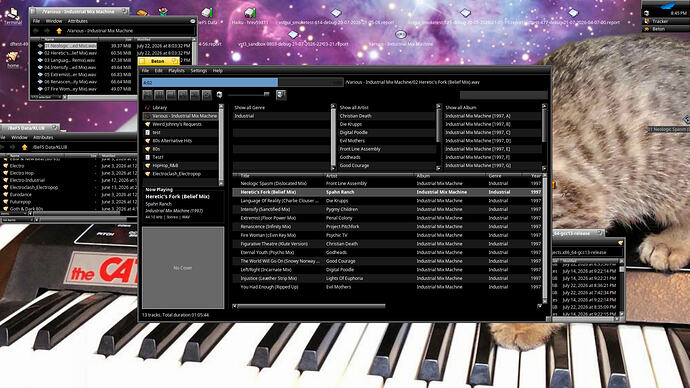The height and width of the screenshot is (388, 690).
Task: Click the blue playback progress bar
Action: point(209,82)
